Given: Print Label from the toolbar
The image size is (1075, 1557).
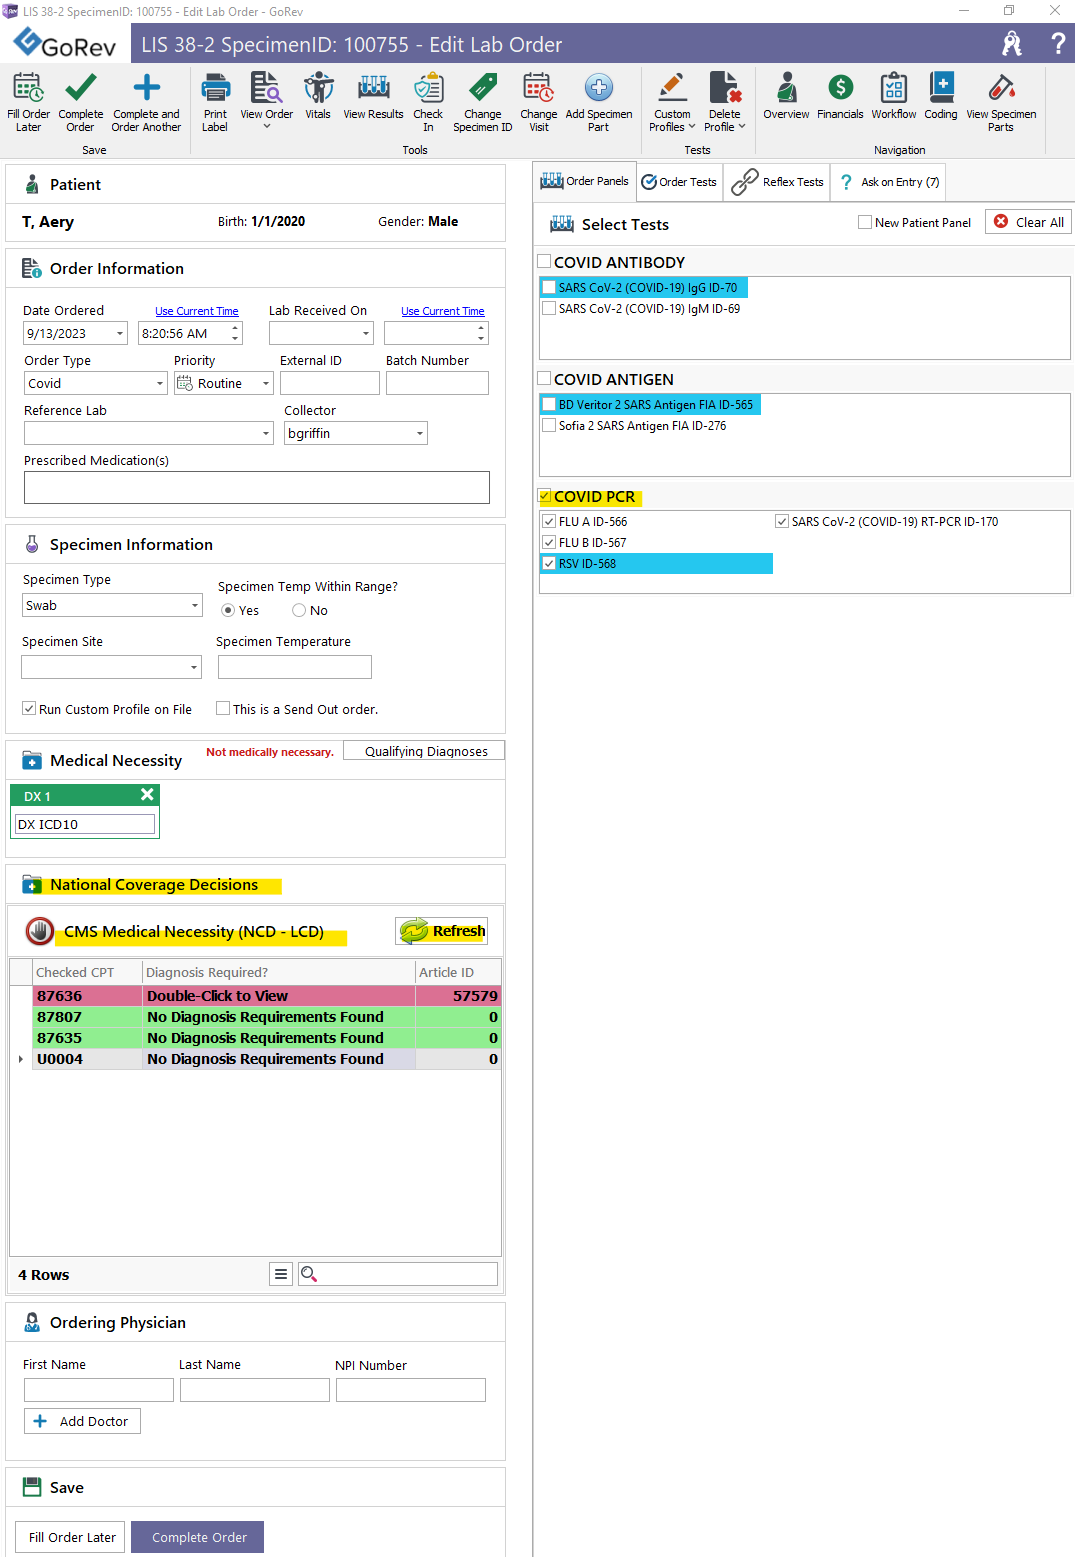Looking at the screenshot, I should click(215, 101).
